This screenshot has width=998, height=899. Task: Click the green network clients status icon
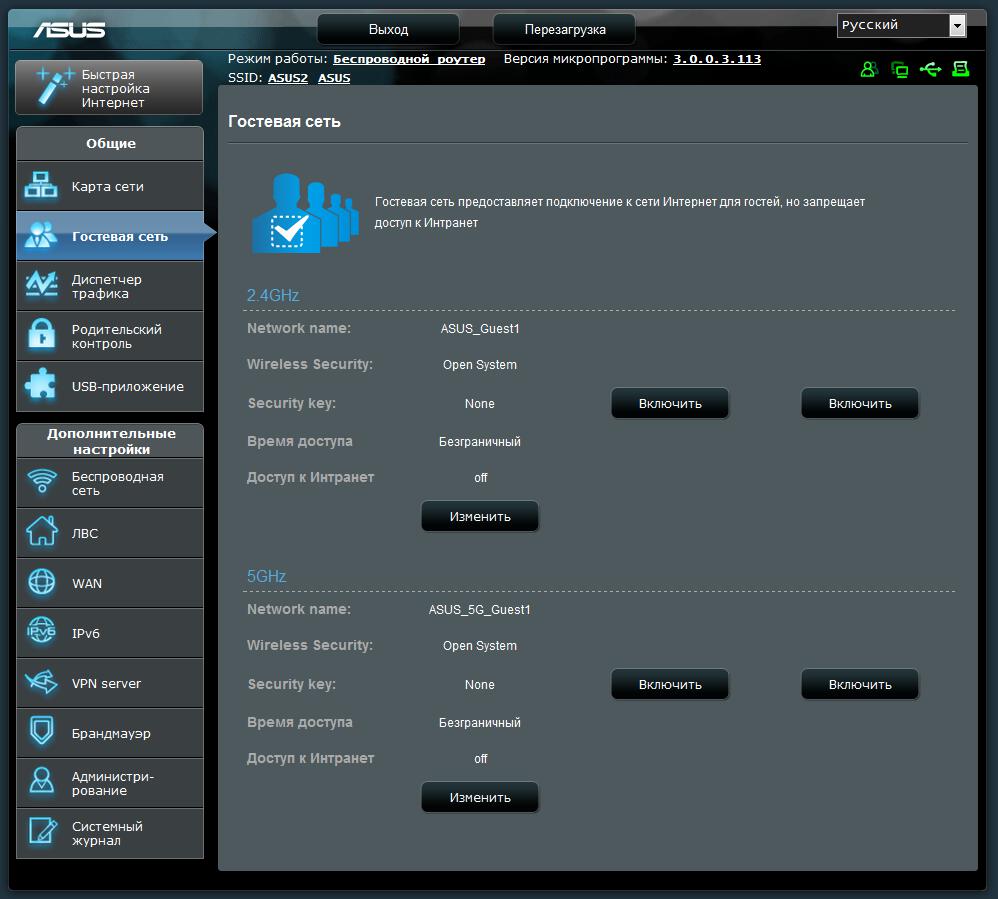point(899,69)
